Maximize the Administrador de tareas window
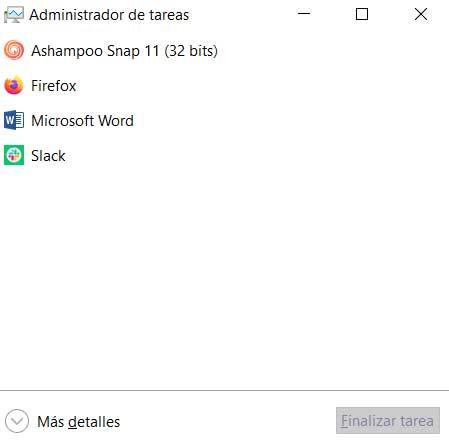Viewport: 449px width, 448px height. point(362,14)
